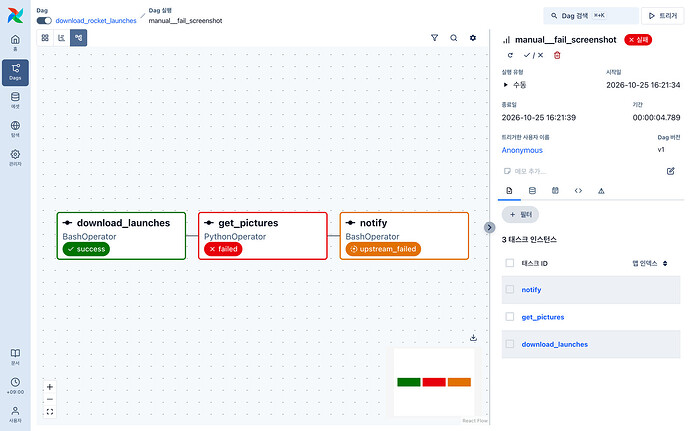The image size is (690, 431).
Task: Click the red block in minimap
Action: (x=434, y=382)
